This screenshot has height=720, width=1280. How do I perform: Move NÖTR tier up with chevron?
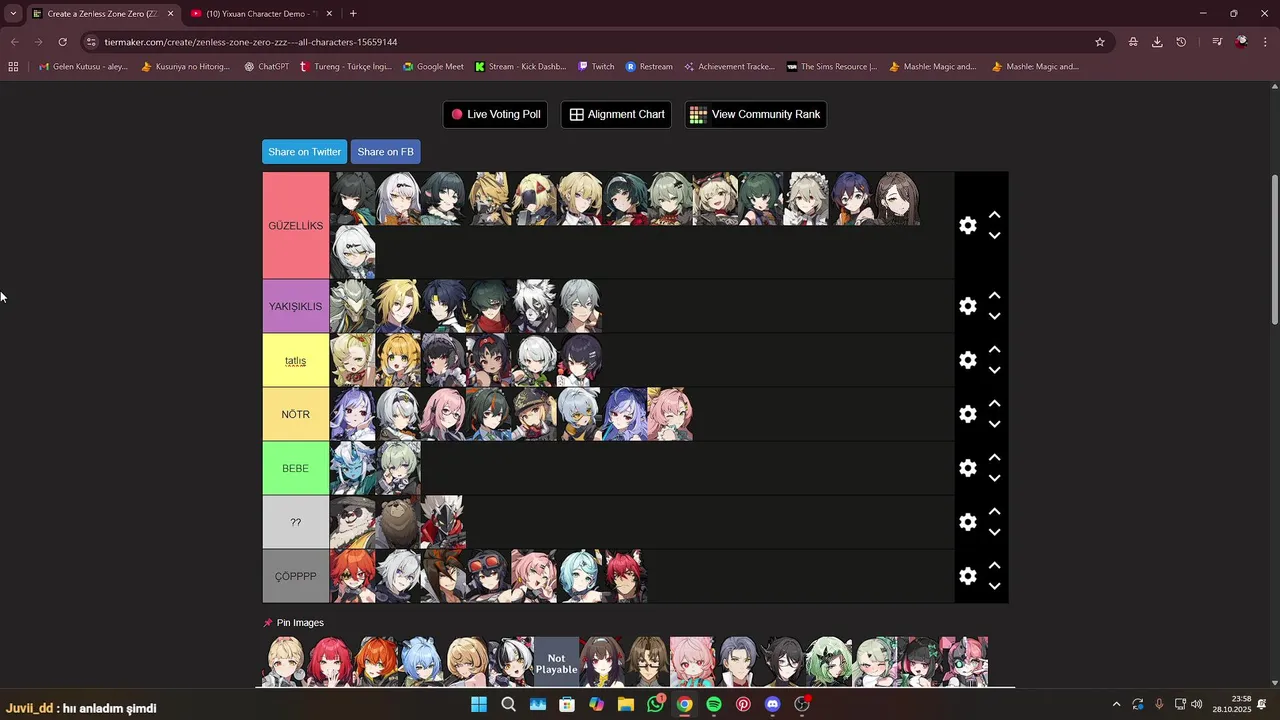994,404
